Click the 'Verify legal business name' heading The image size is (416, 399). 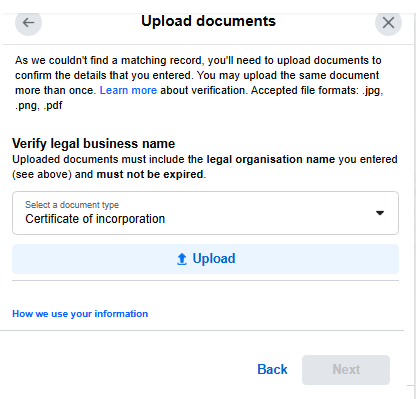[x=93, y=144]
